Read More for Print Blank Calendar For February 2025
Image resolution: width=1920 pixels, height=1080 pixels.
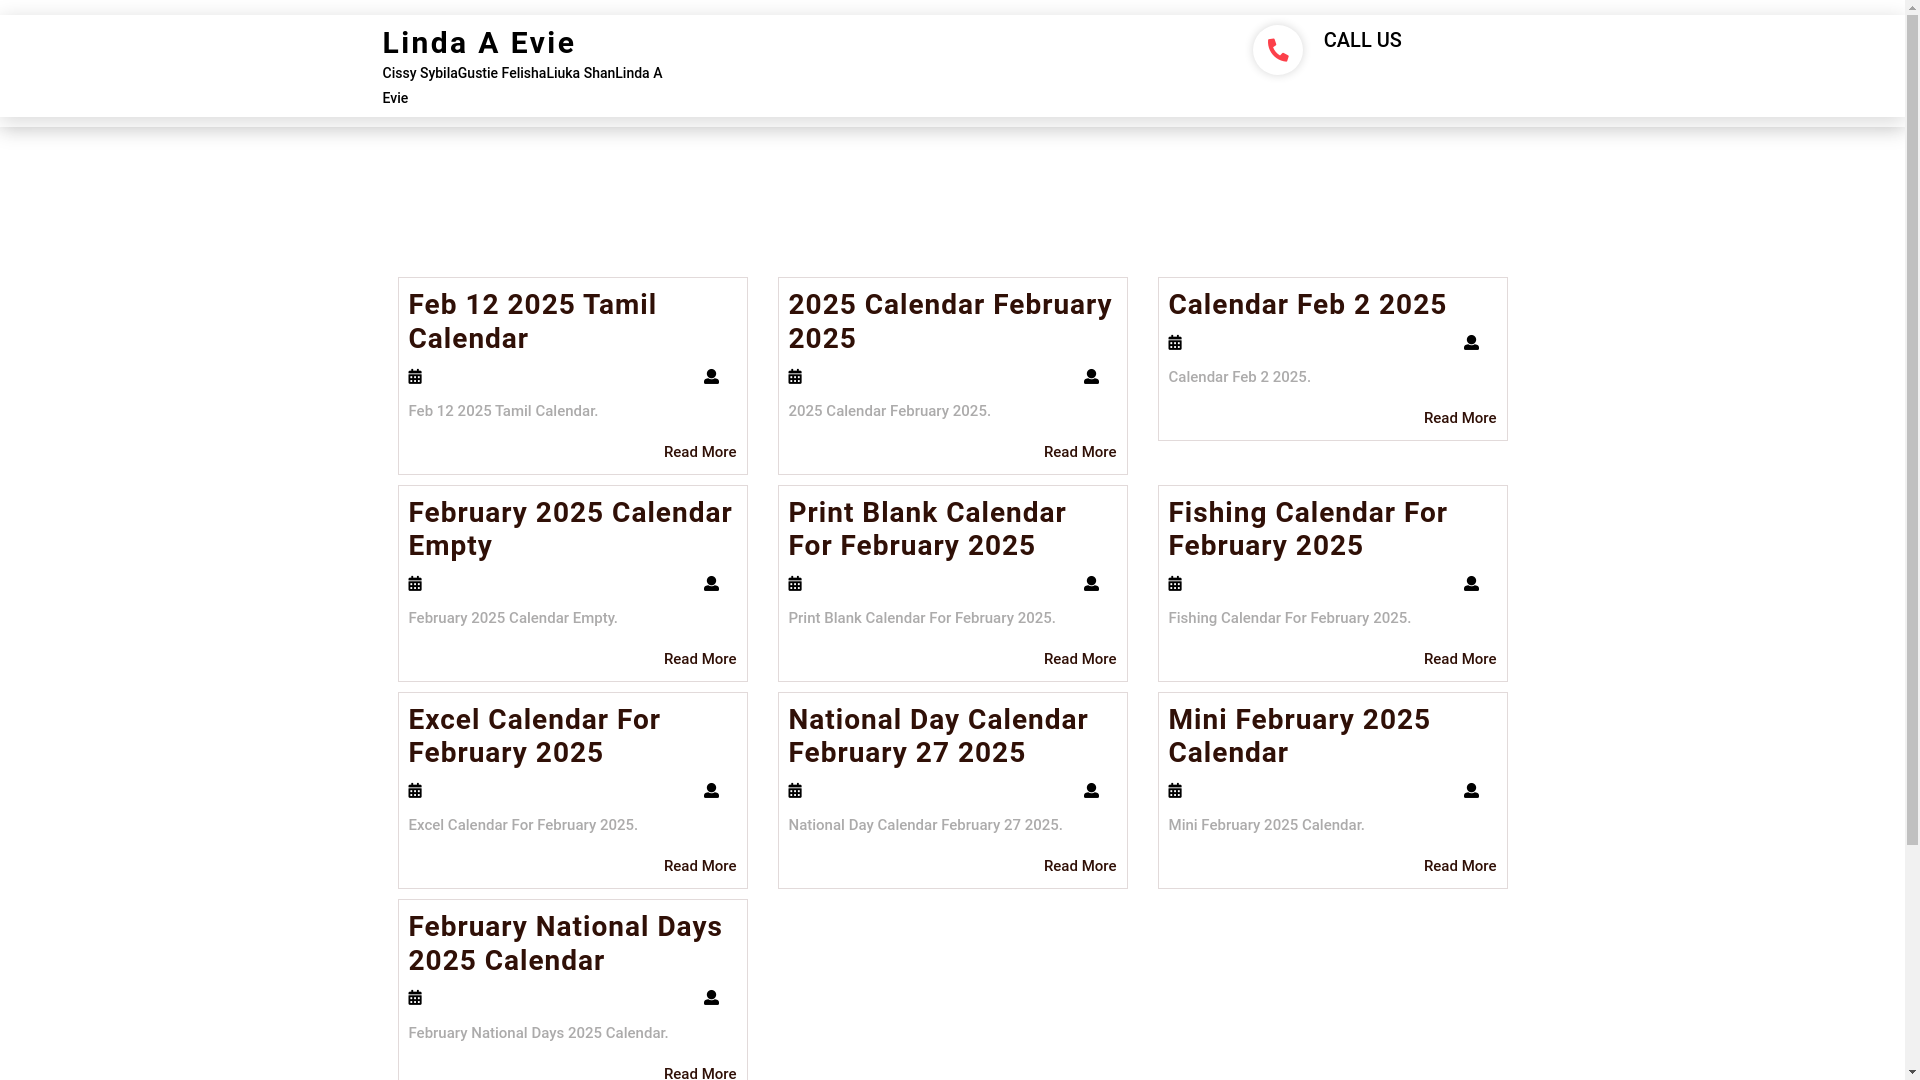pos(1080,659)
